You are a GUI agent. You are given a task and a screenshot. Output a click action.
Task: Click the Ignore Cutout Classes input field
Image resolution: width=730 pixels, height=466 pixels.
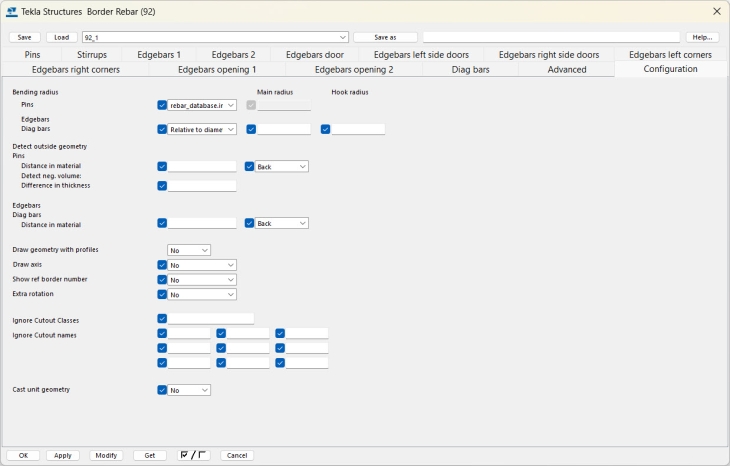(x=210, y=319)
